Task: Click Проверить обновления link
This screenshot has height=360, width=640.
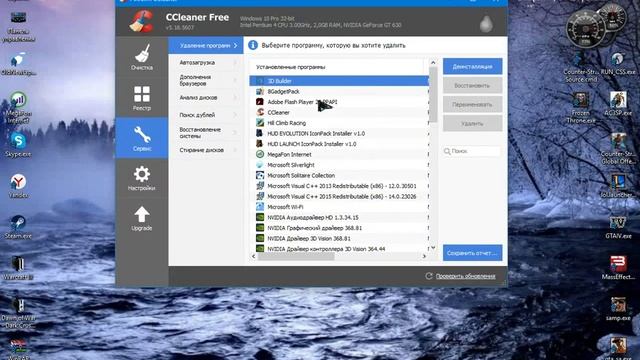Action: 465,276
